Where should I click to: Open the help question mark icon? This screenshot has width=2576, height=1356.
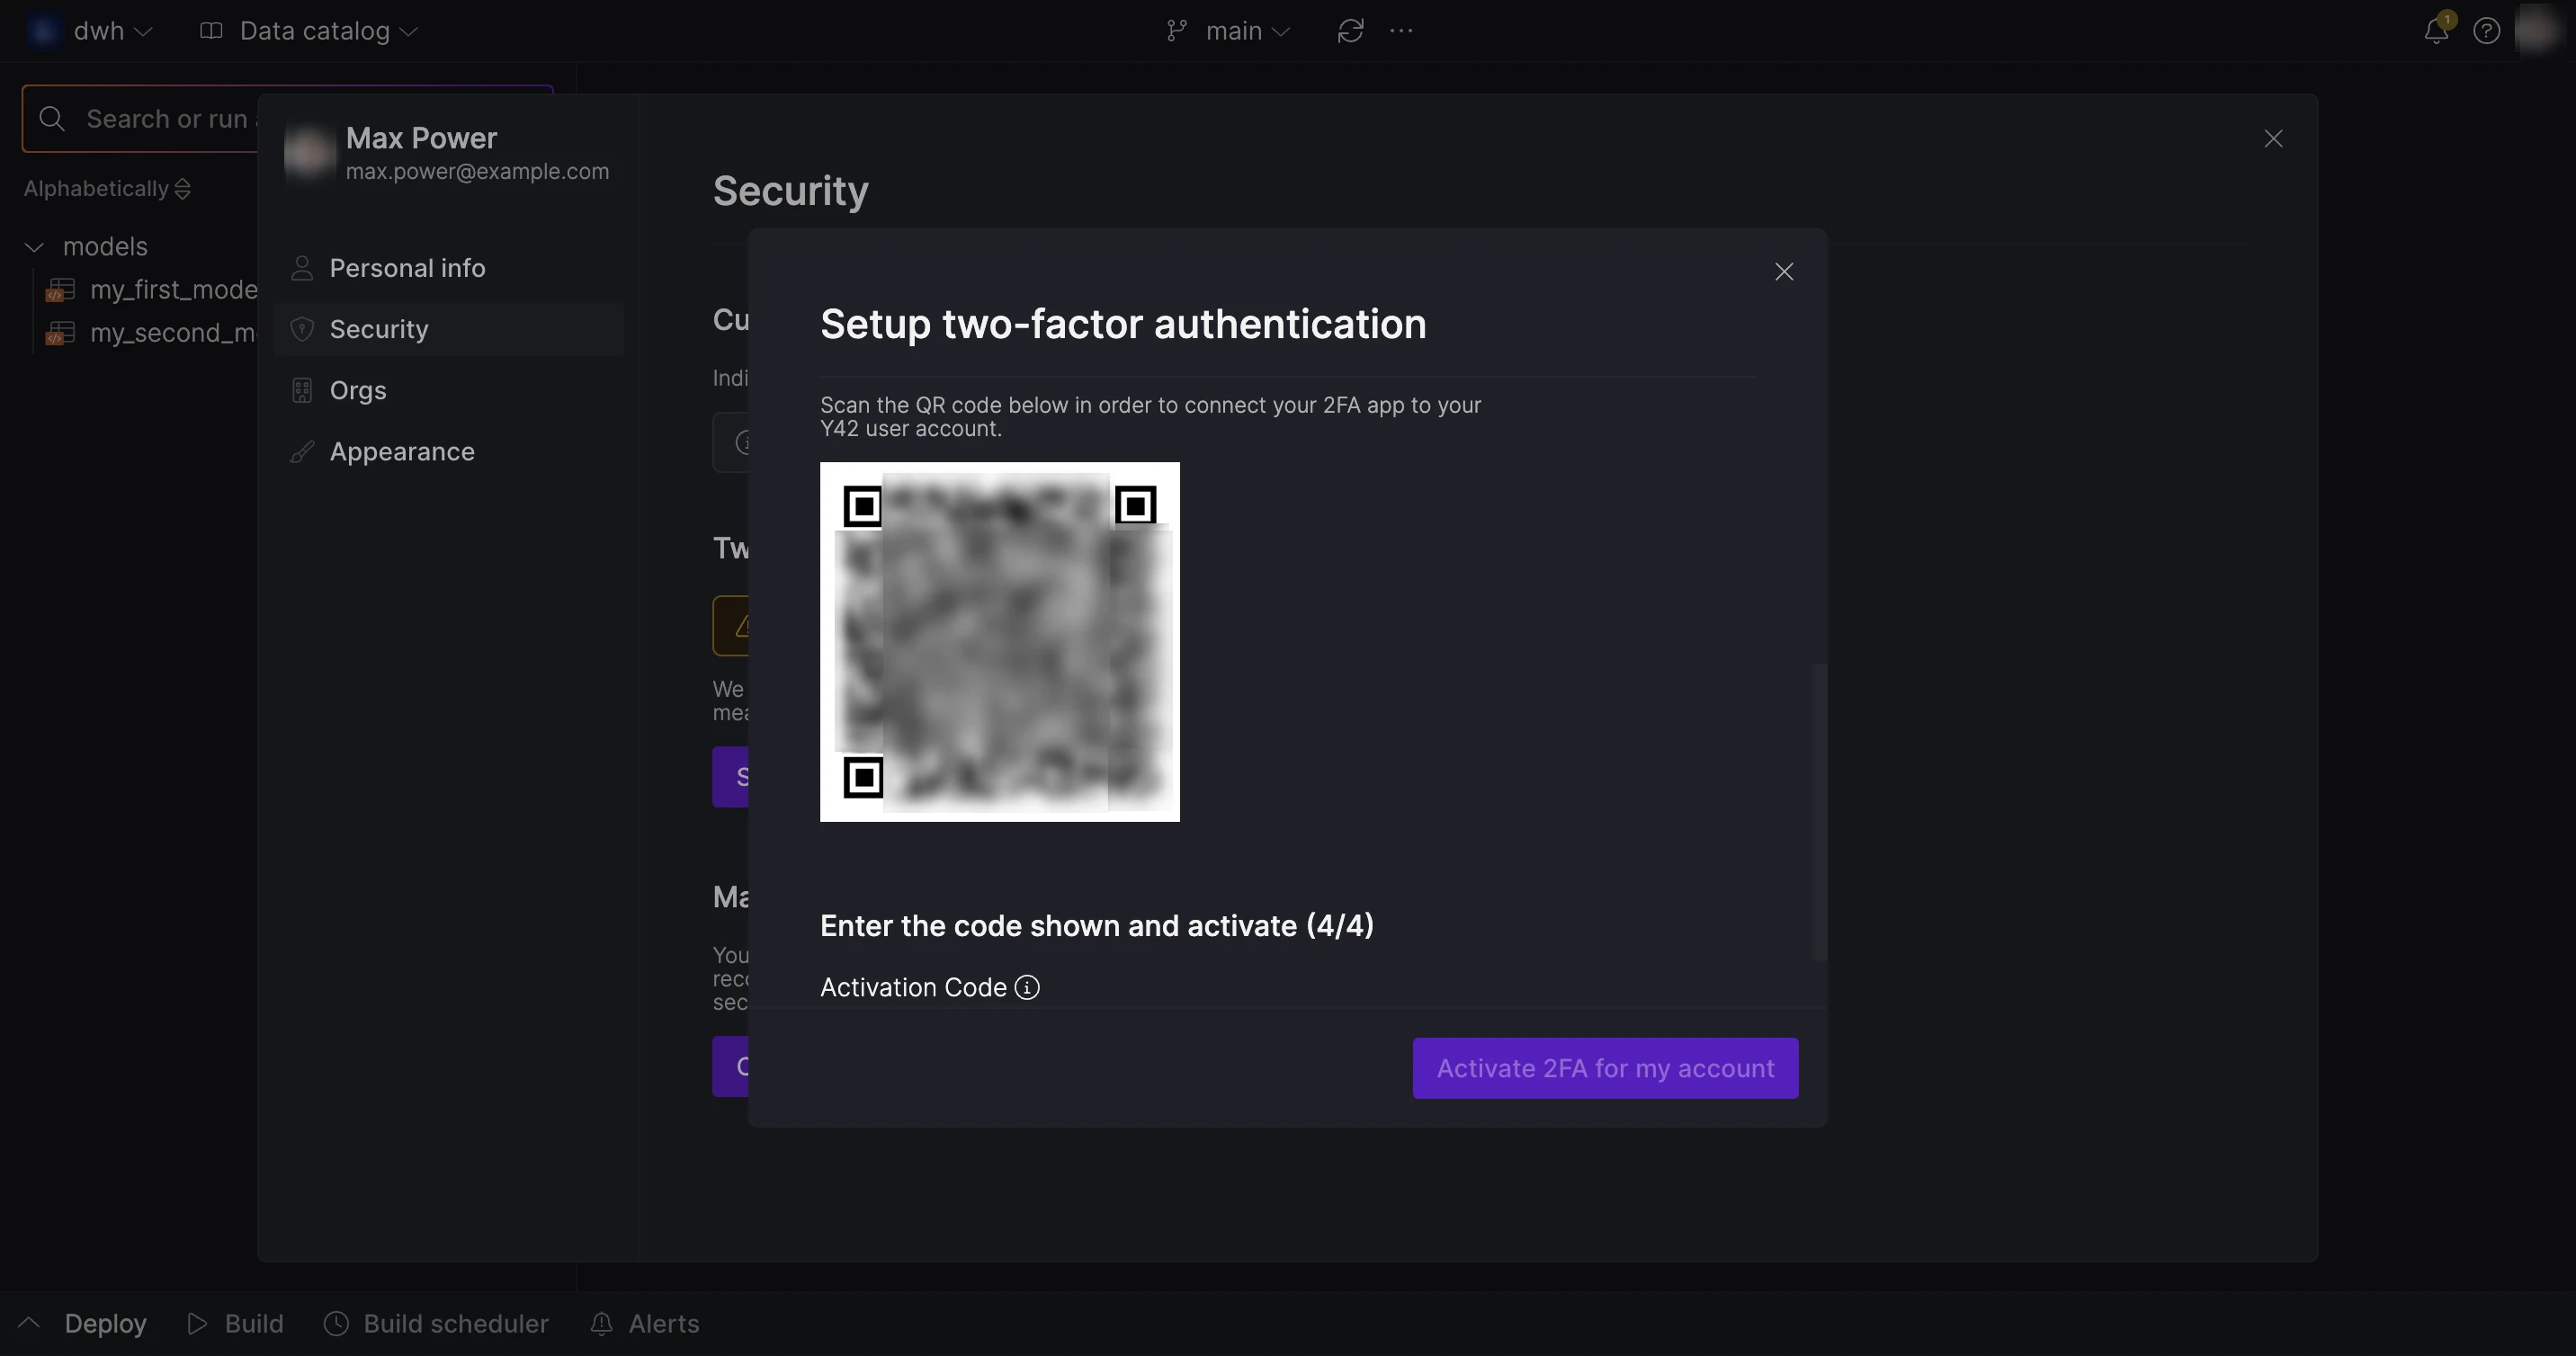[2487, 31]
